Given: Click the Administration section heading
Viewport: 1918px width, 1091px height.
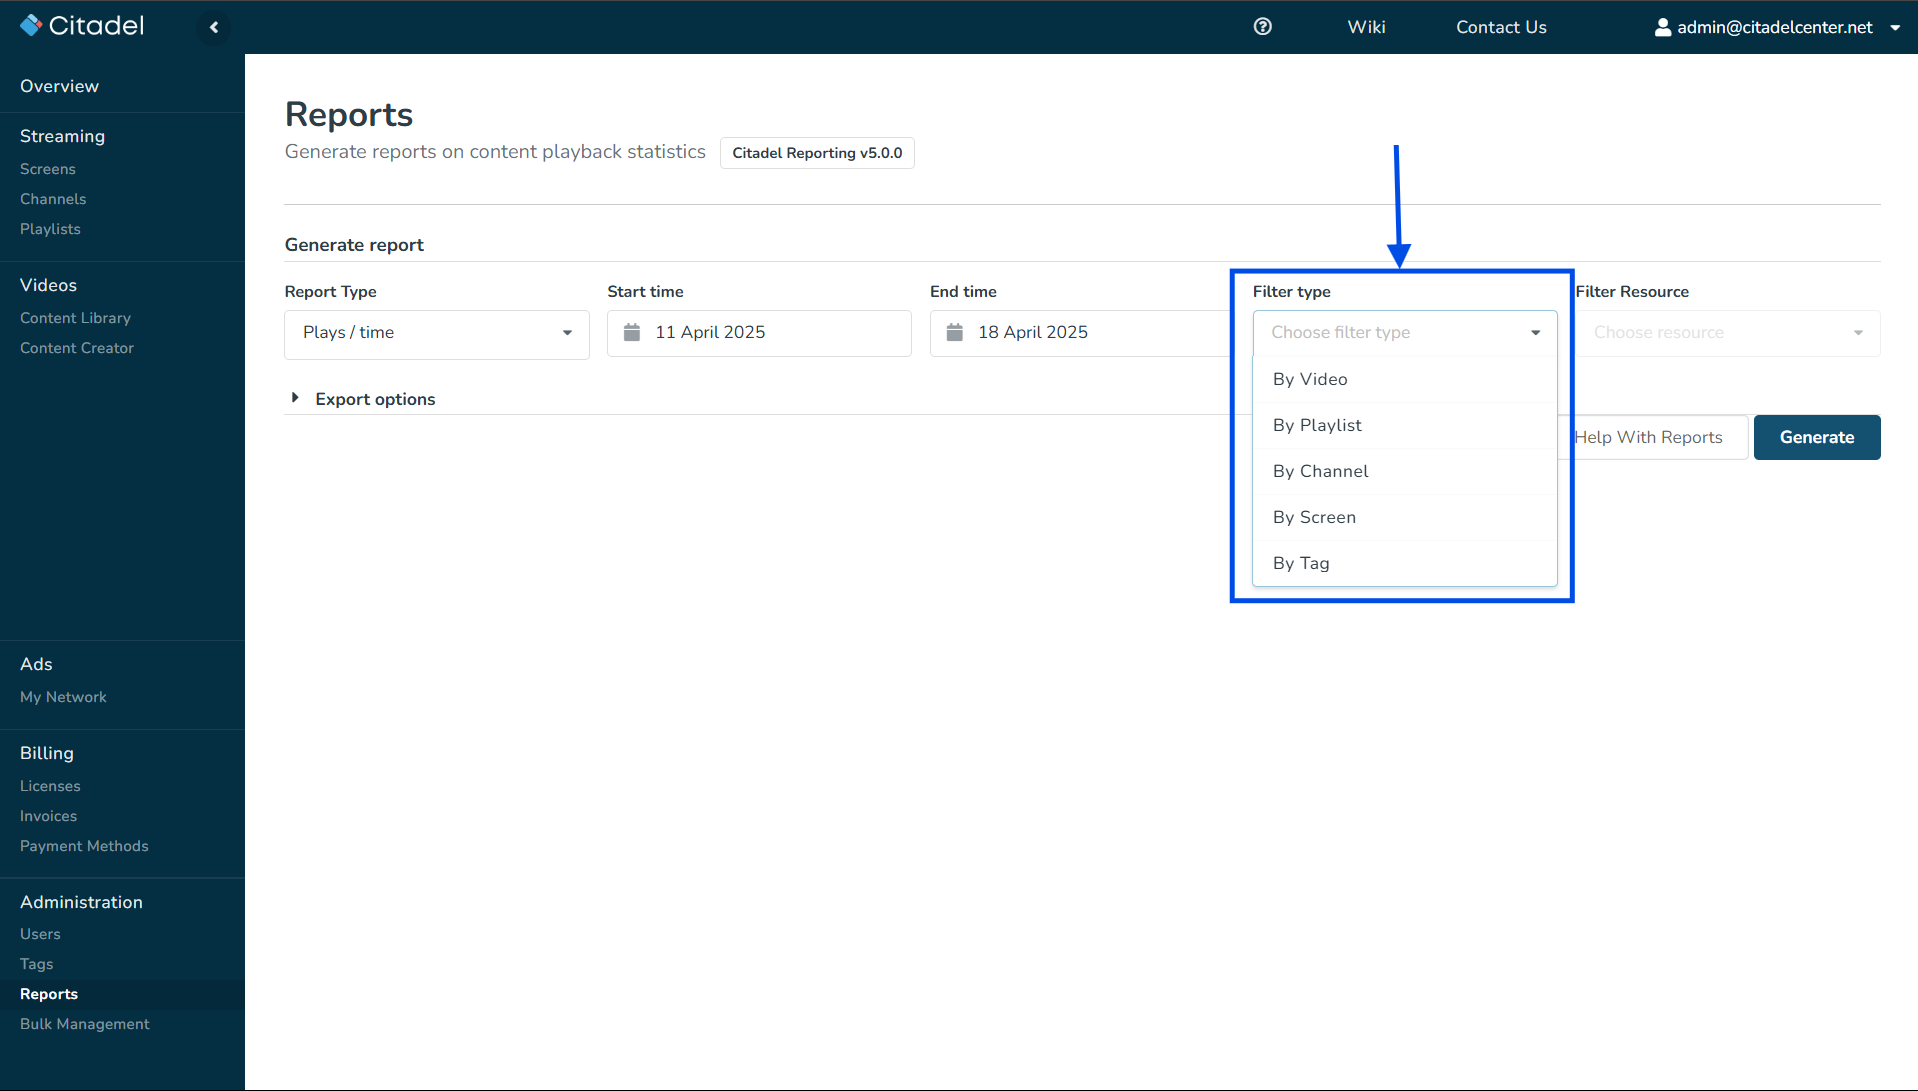Looking at the screenshot, I should tap(81, 902).
